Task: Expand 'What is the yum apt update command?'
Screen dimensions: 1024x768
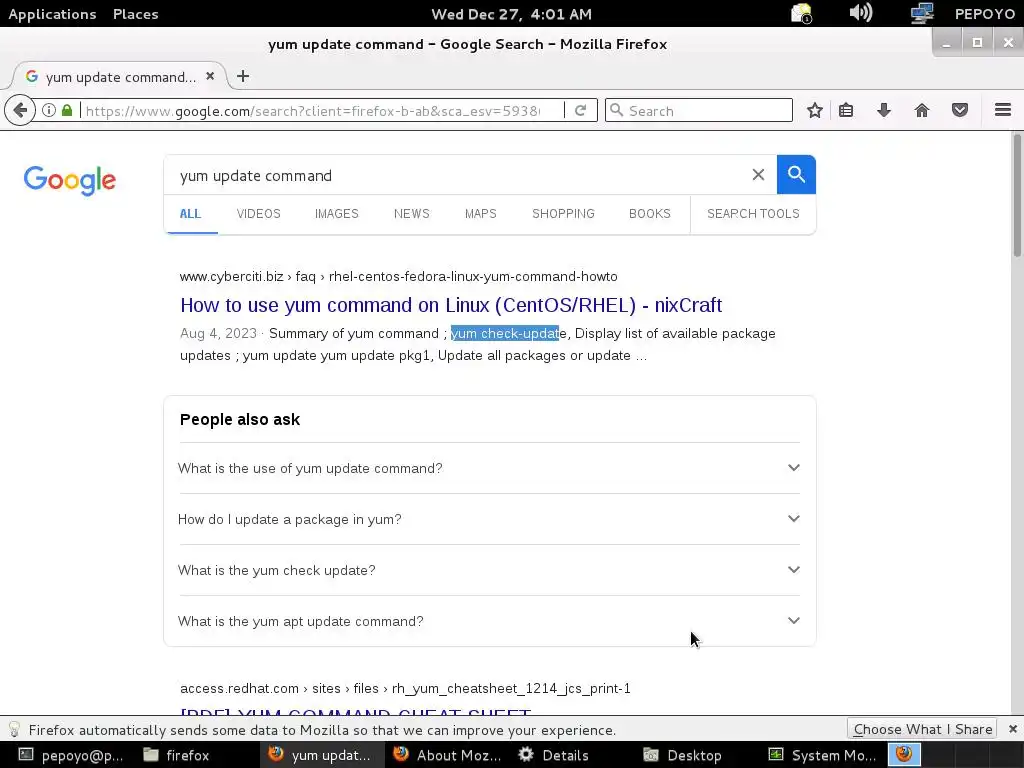Action: pyautogui.click(x=489, y=621)
